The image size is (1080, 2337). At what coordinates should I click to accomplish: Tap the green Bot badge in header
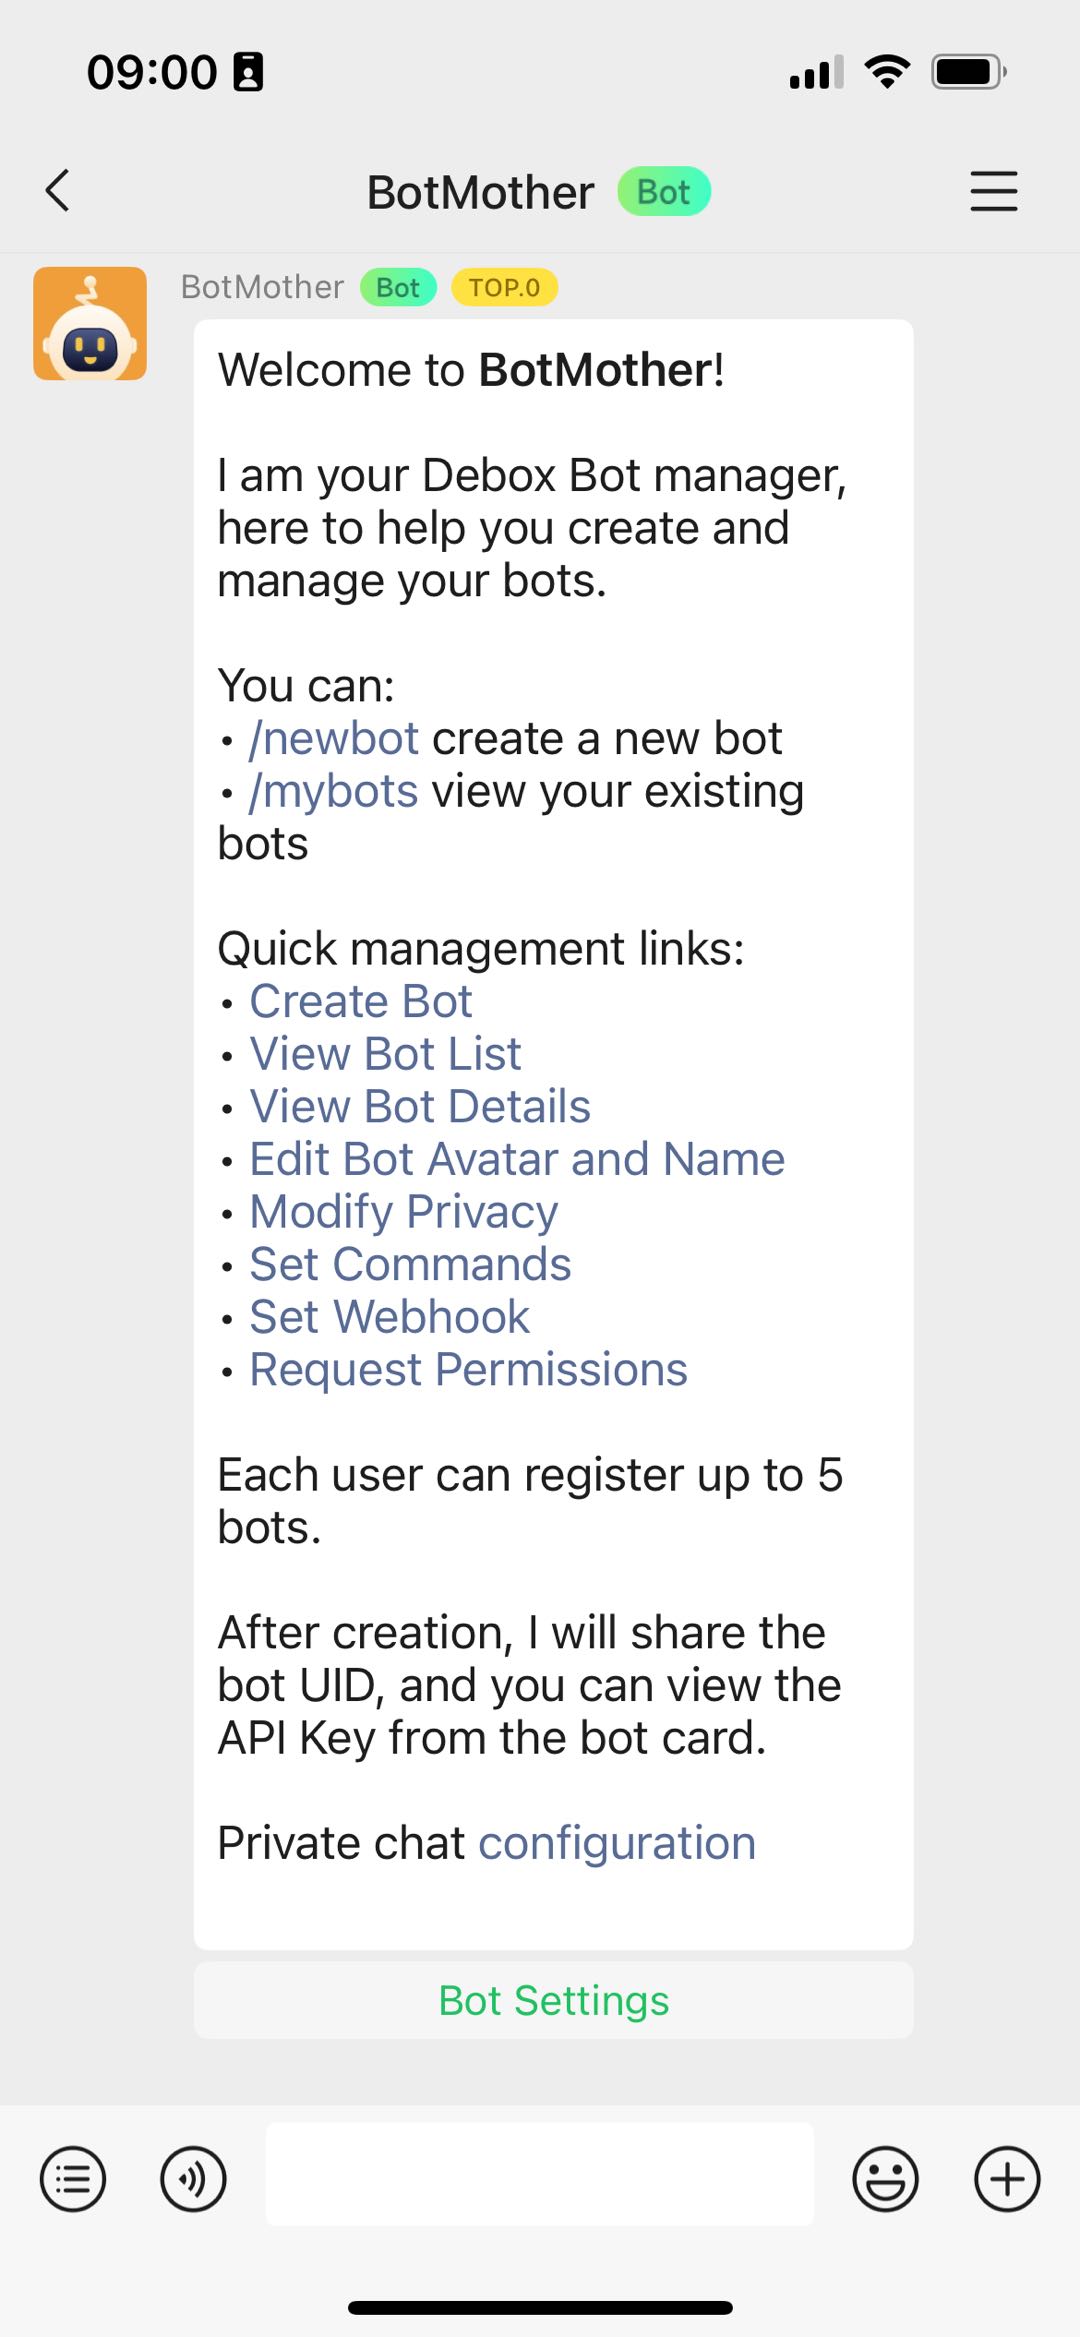coord(664,191)
